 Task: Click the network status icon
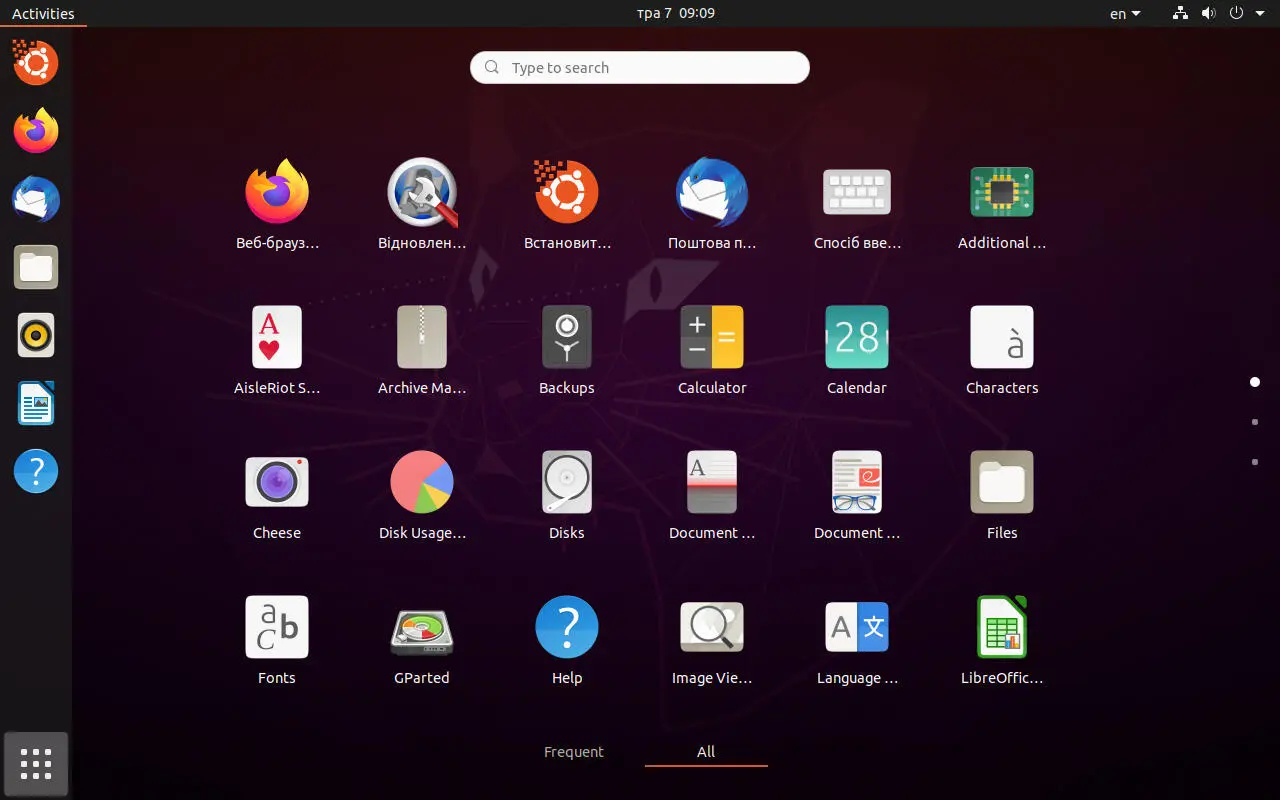(x=1181, y=13)
